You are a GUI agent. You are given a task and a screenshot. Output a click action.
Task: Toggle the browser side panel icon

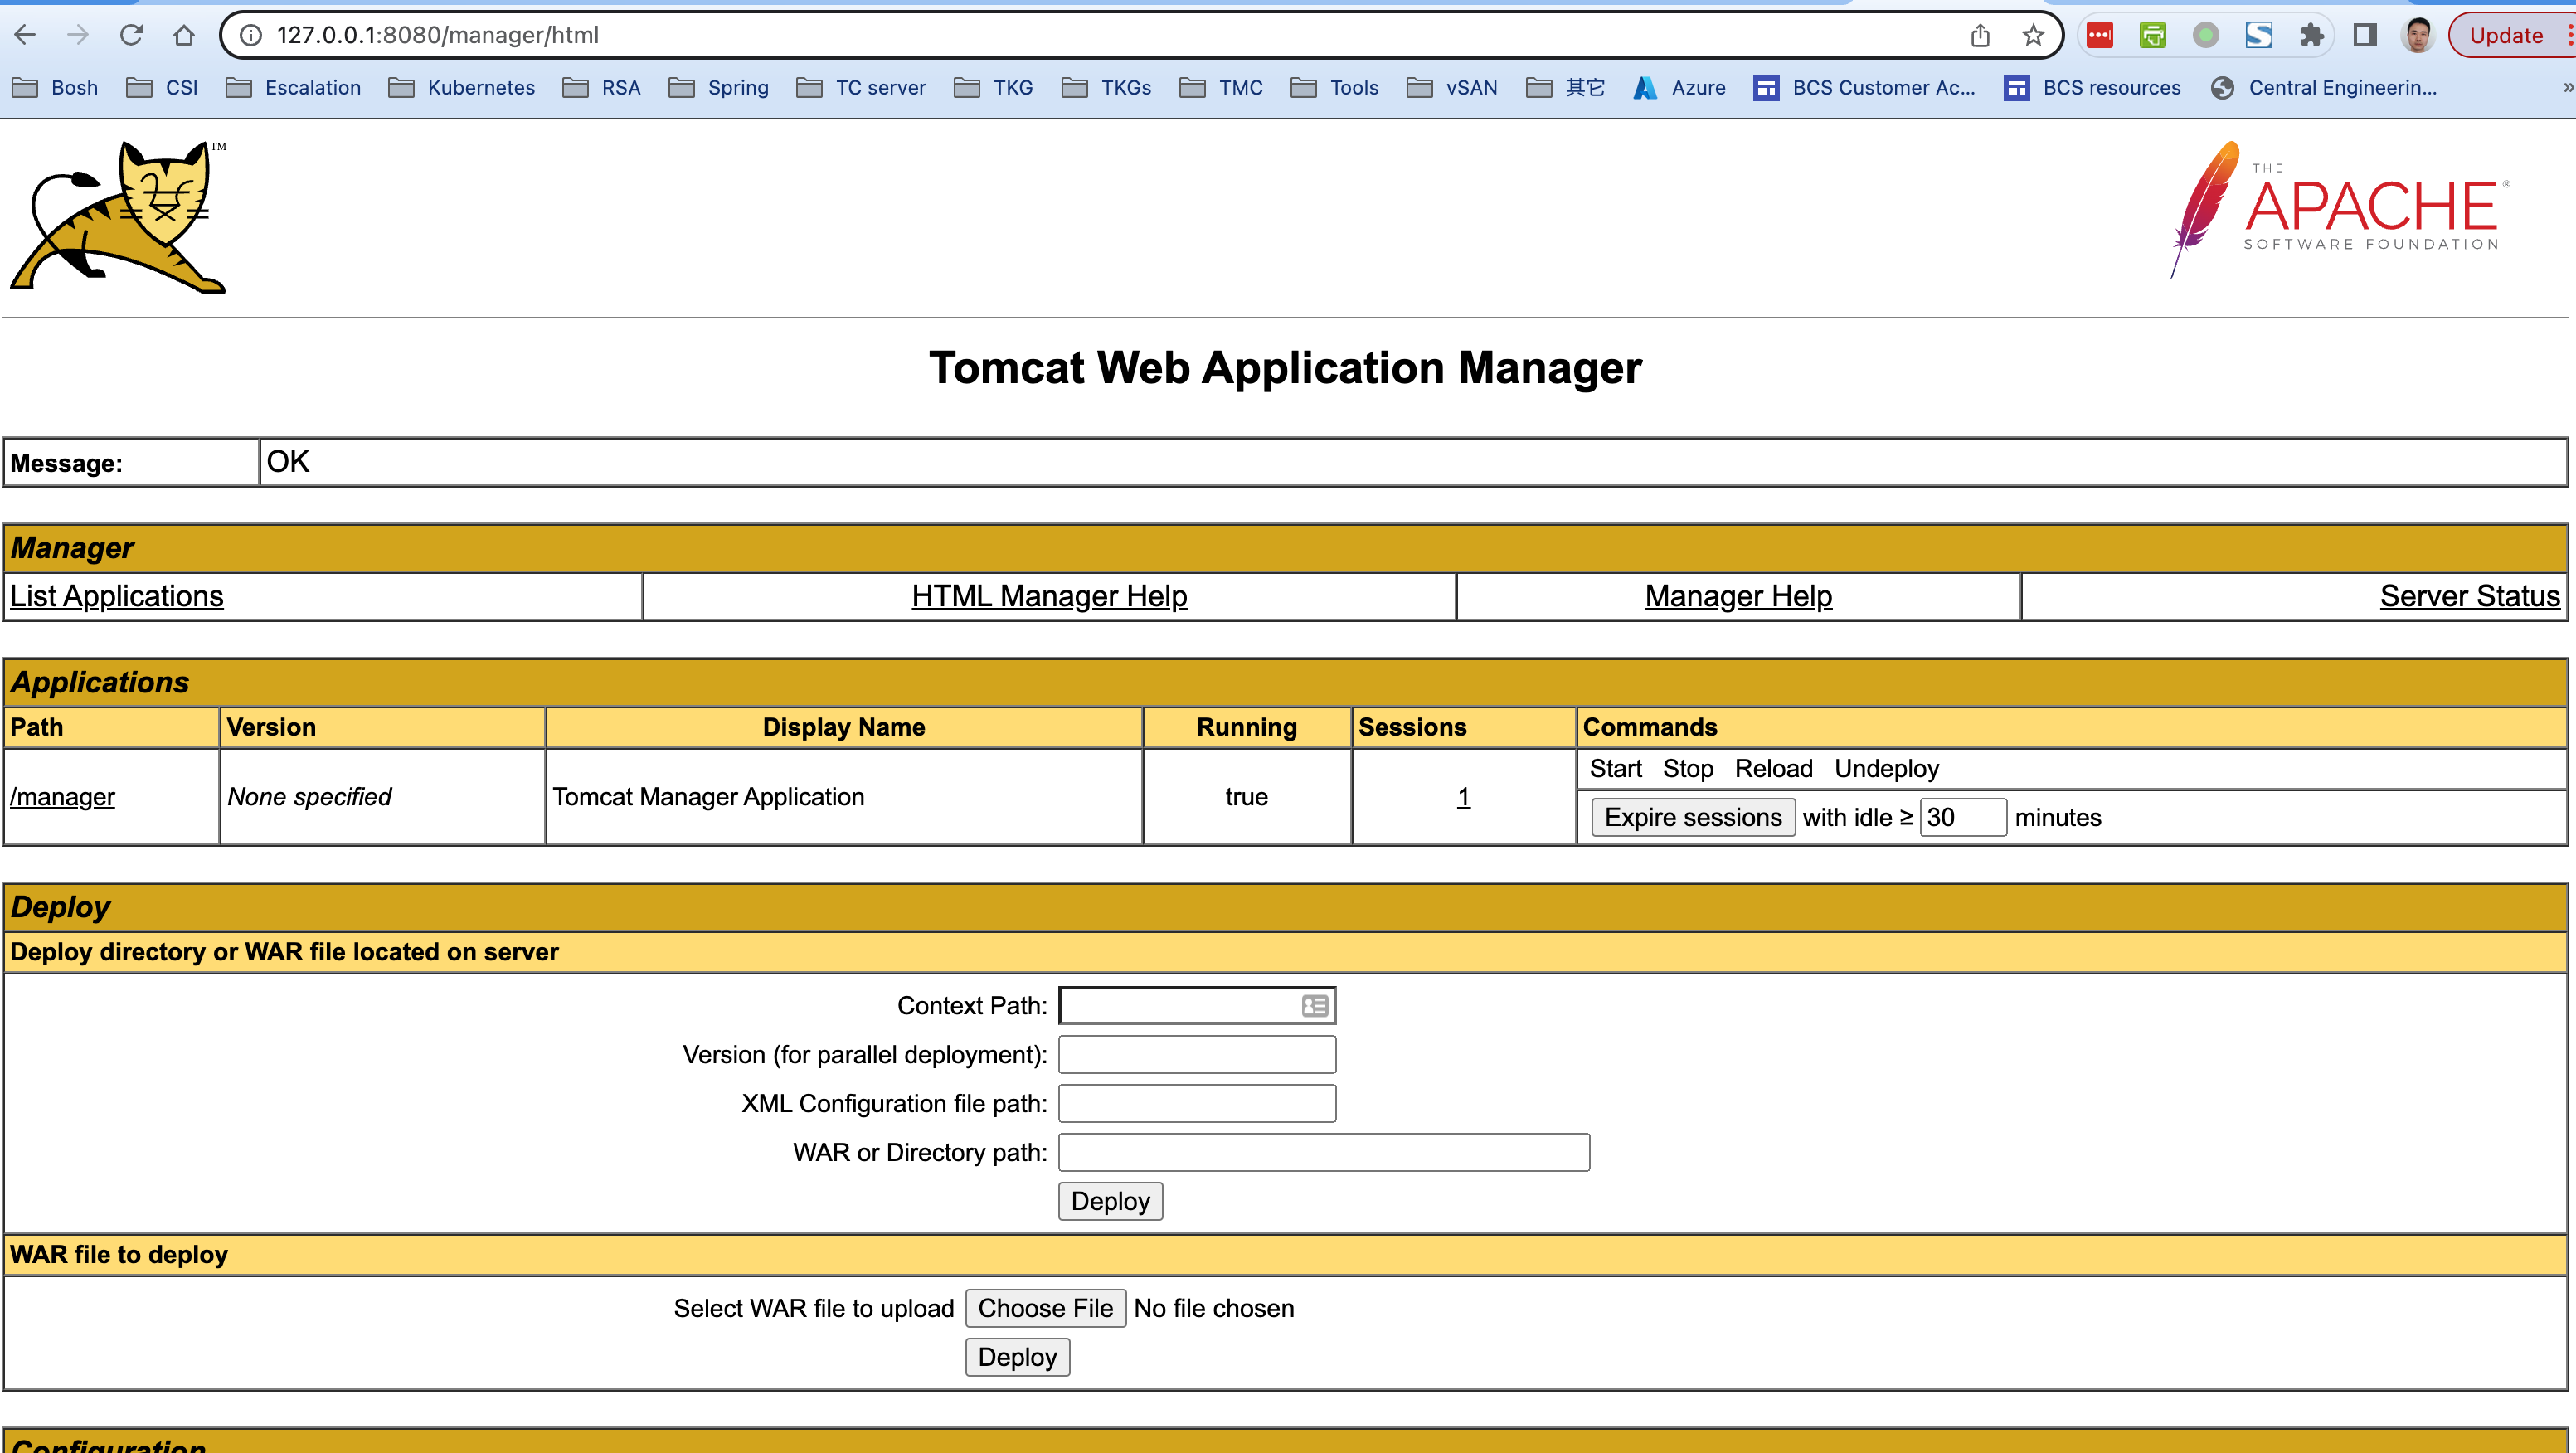point(2365,35)
